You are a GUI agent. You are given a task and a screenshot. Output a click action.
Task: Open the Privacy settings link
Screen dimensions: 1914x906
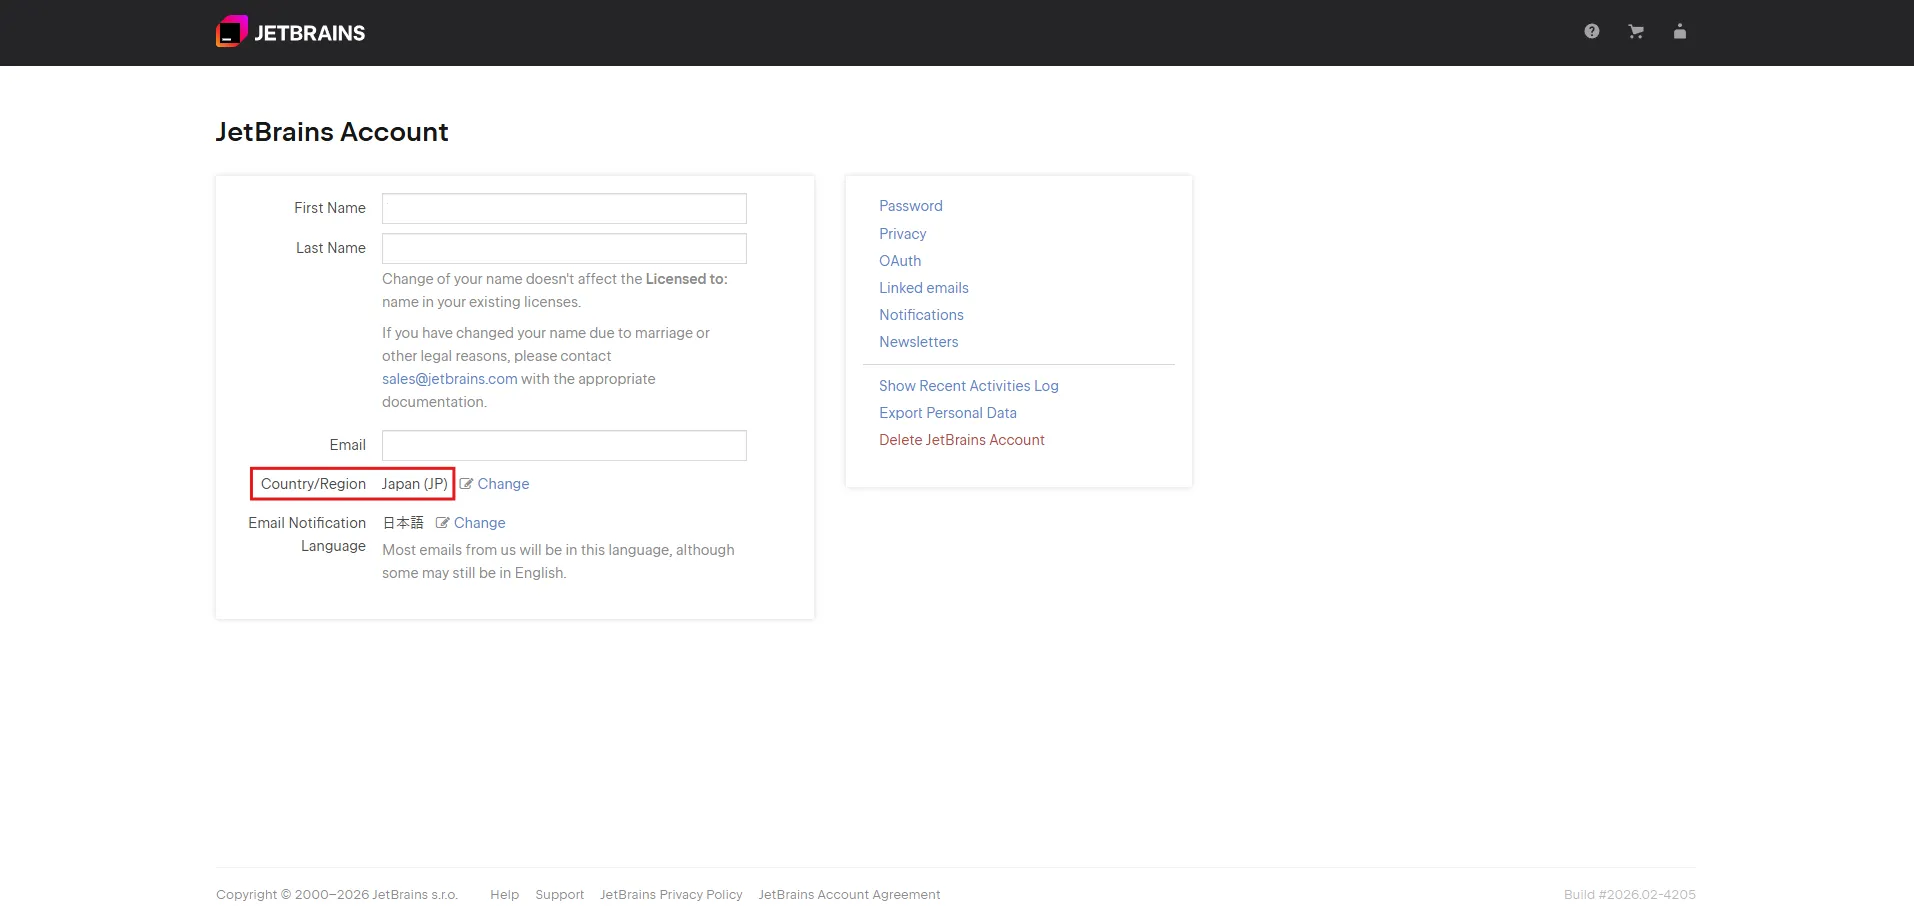903,234
